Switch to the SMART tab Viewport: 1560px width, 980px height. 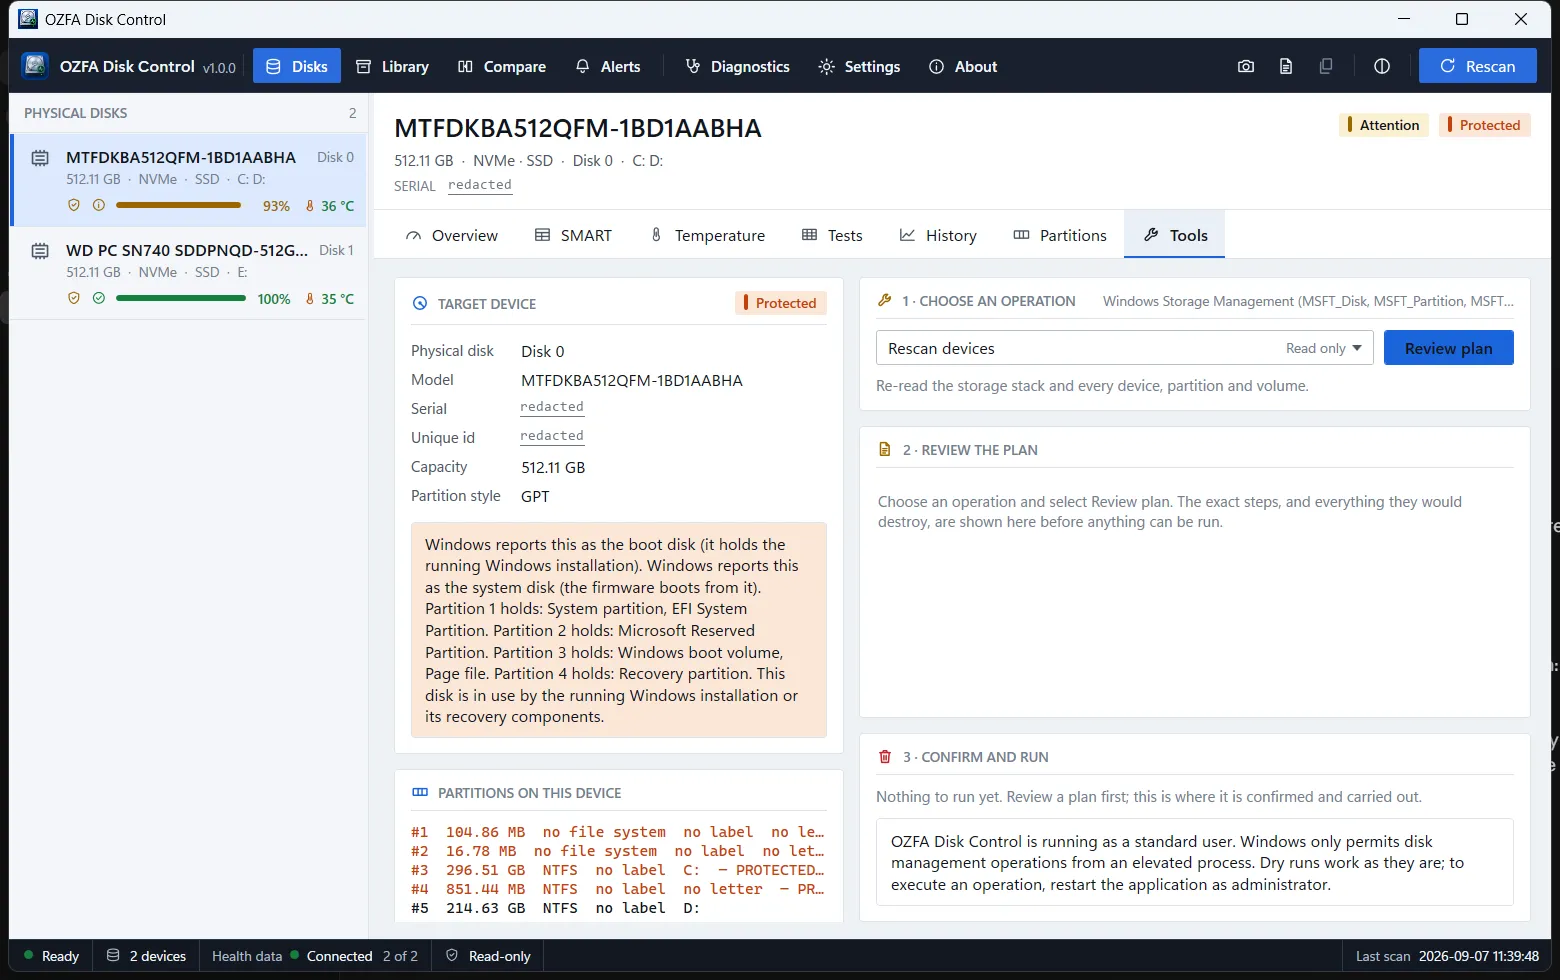pos(573,235)
